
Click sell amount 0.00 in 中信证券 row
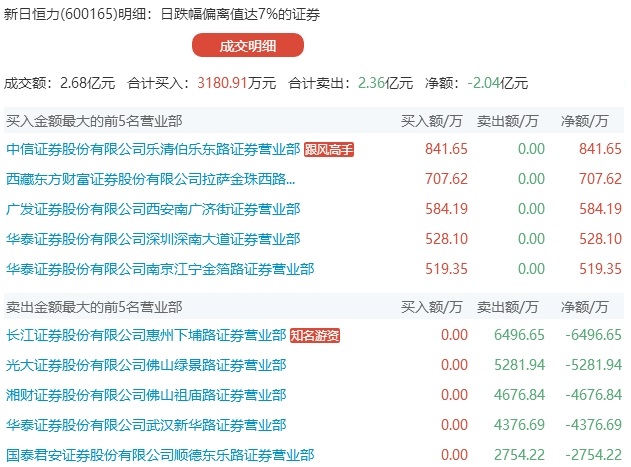click(531, 149)
